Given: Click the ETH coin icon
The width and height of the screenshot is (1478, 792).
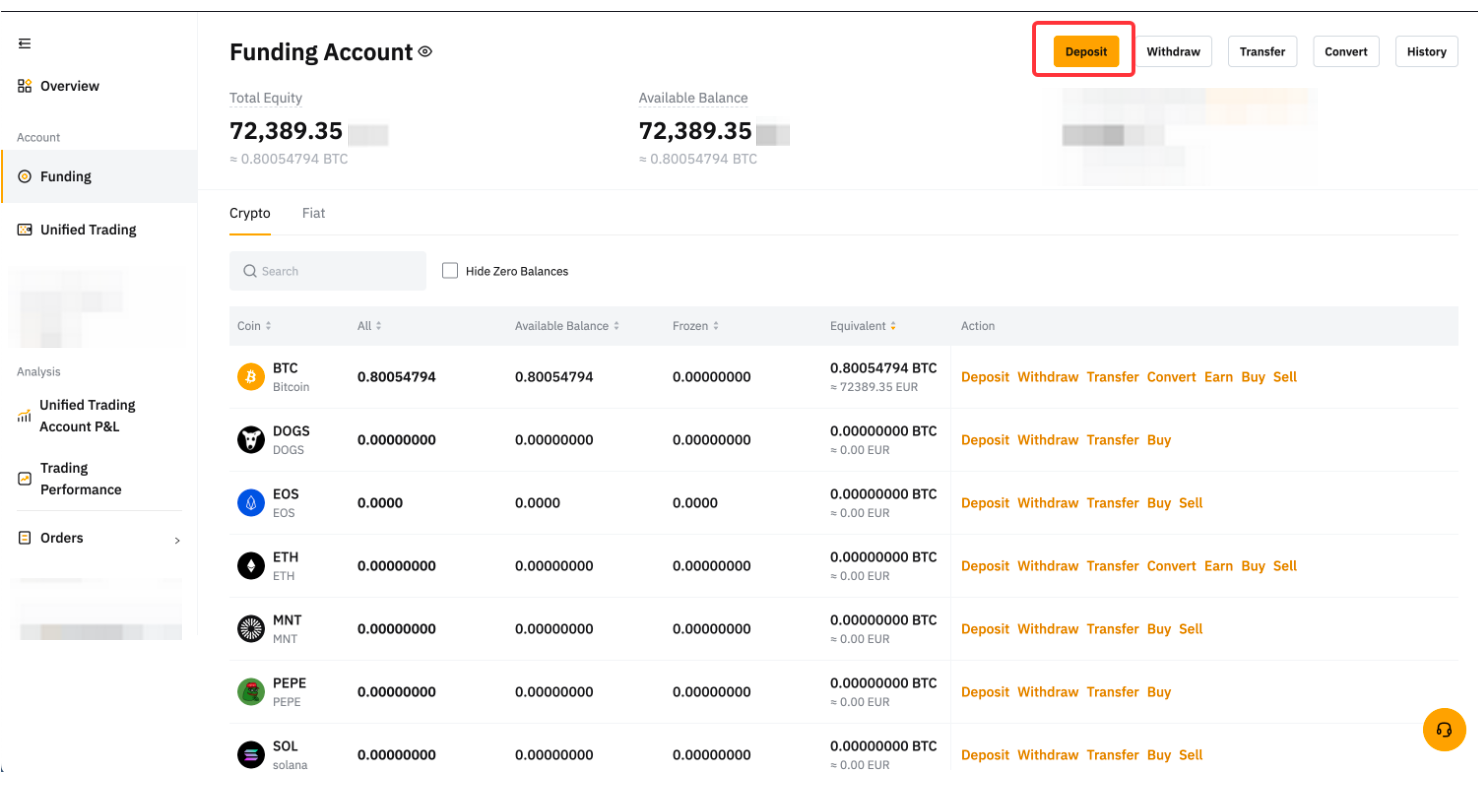Looking at the screenshot, I should point(251,566).
